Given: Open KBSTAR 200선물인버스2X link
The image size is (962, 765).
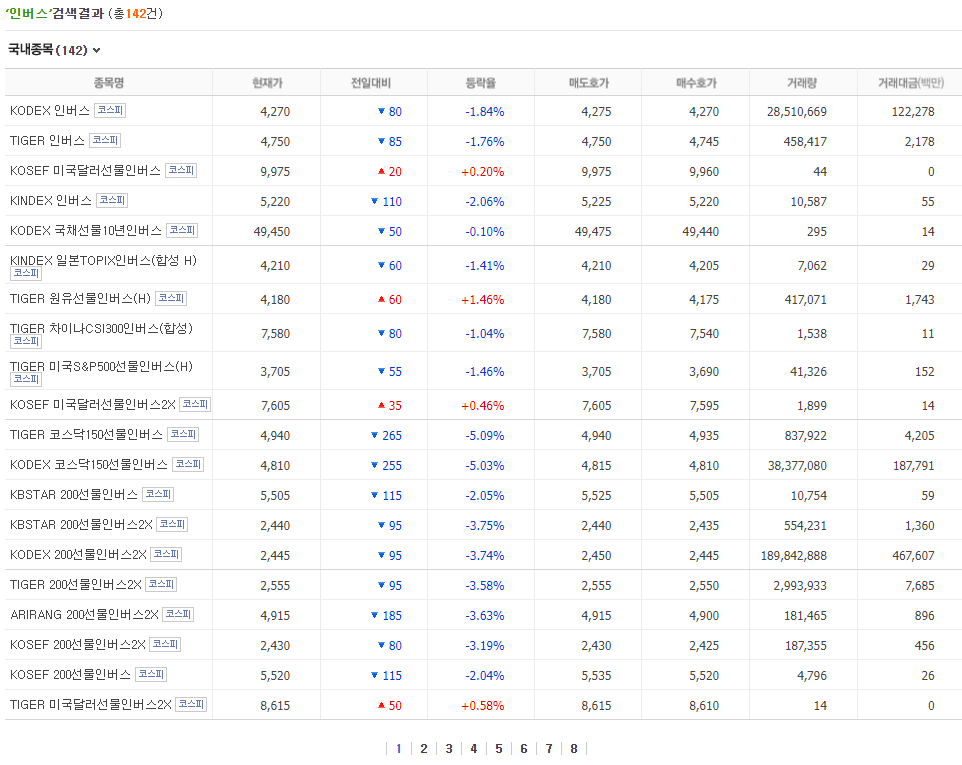Looking at the screenshot, I should 81,525.
